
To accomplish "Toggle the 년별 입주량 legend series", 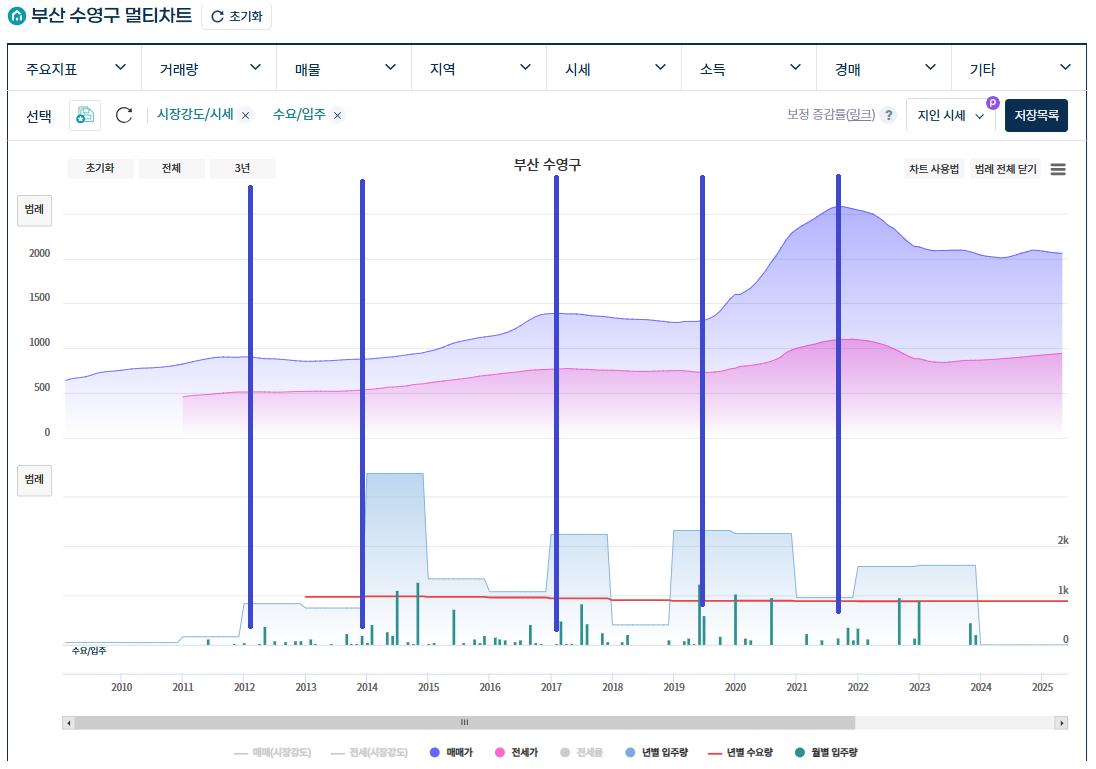I will [x=656, y=753].
